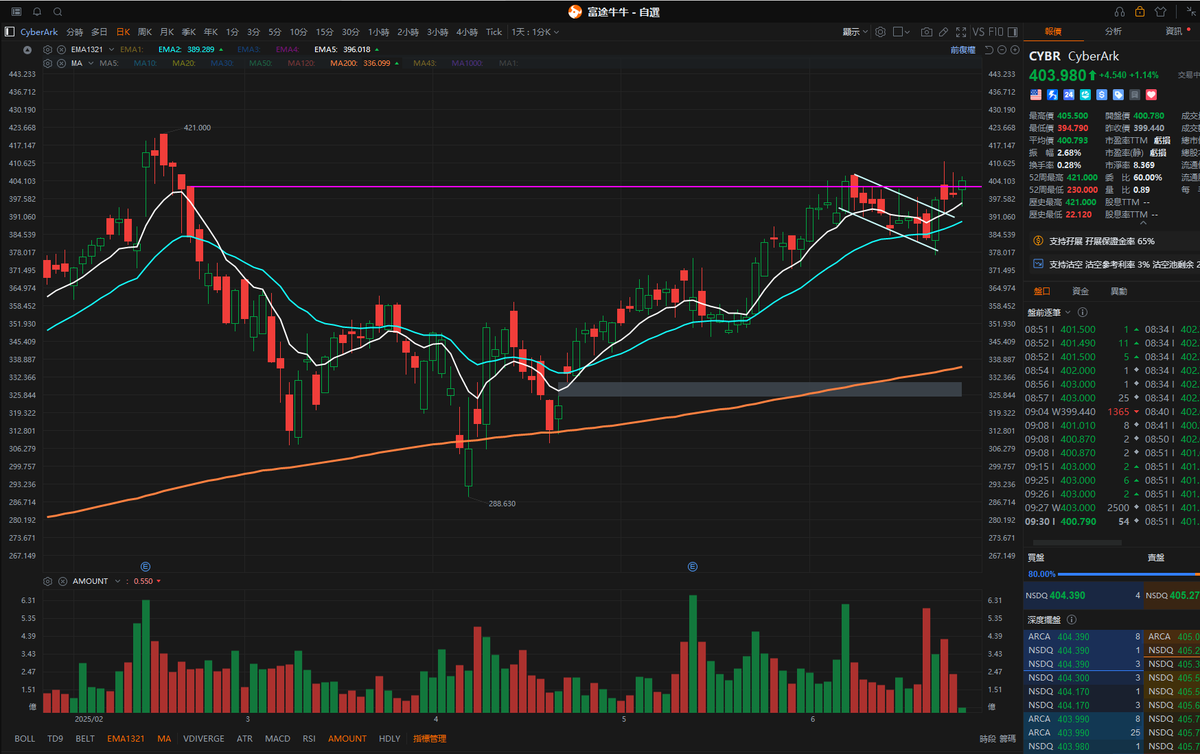Screen dimensions: 1200x754
Task: Remove the MA indicator
Action: tap(61, 63)
